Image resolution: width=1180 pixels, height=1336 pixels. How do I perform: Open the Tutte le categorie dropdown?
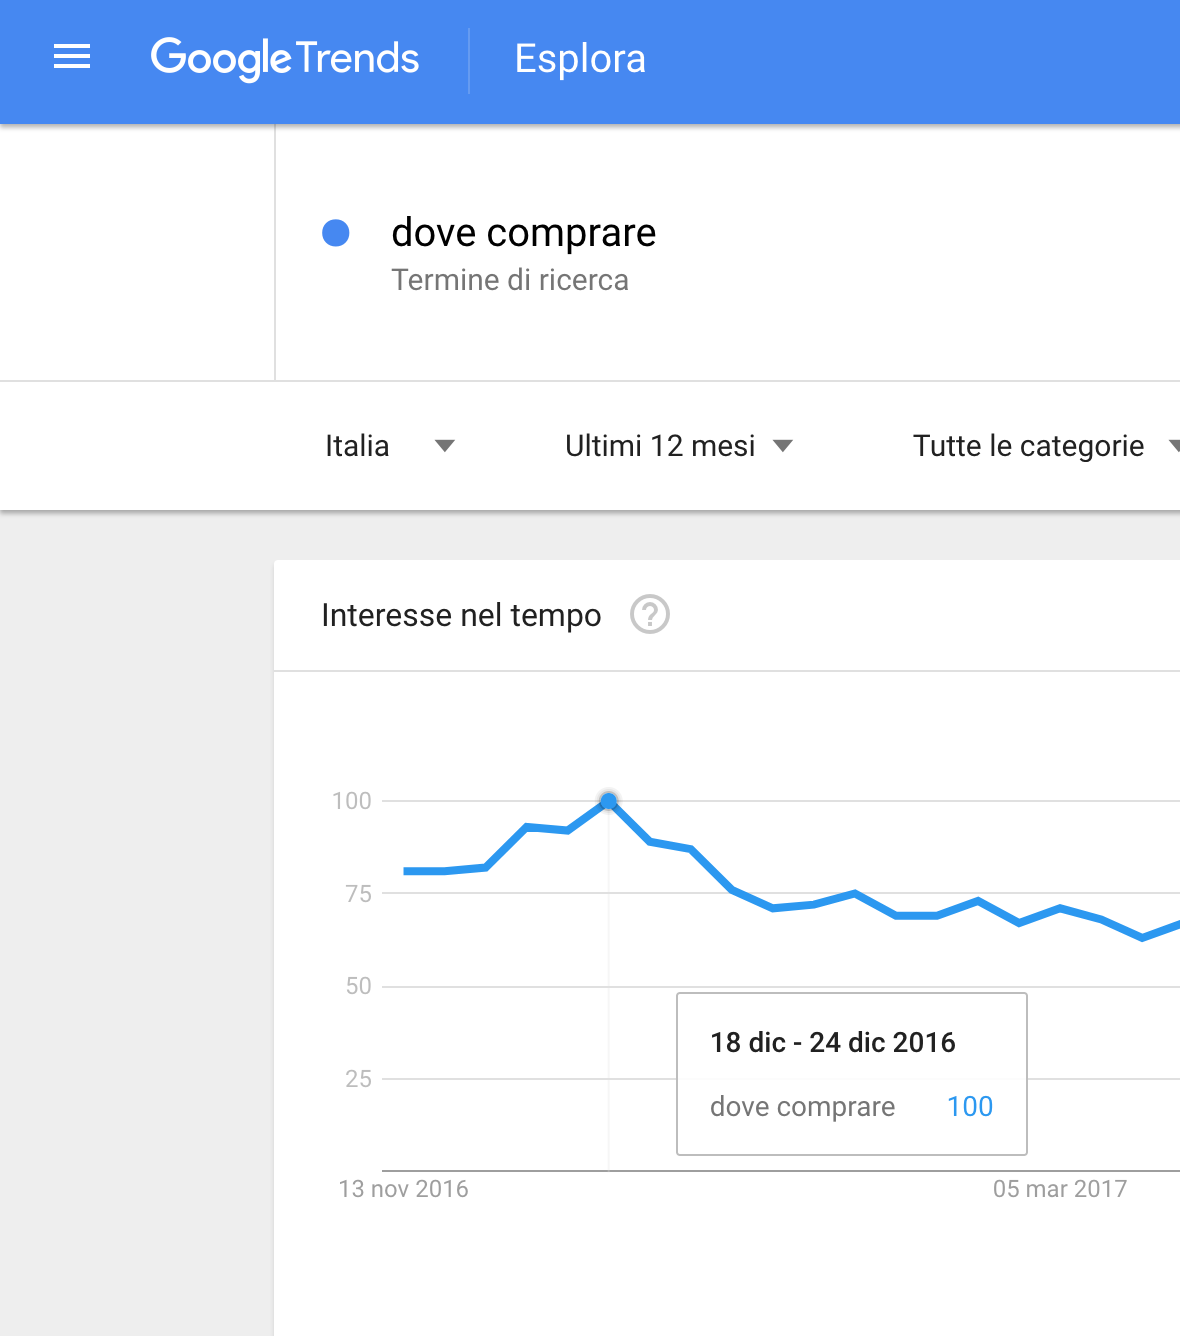pos(1046,446)
